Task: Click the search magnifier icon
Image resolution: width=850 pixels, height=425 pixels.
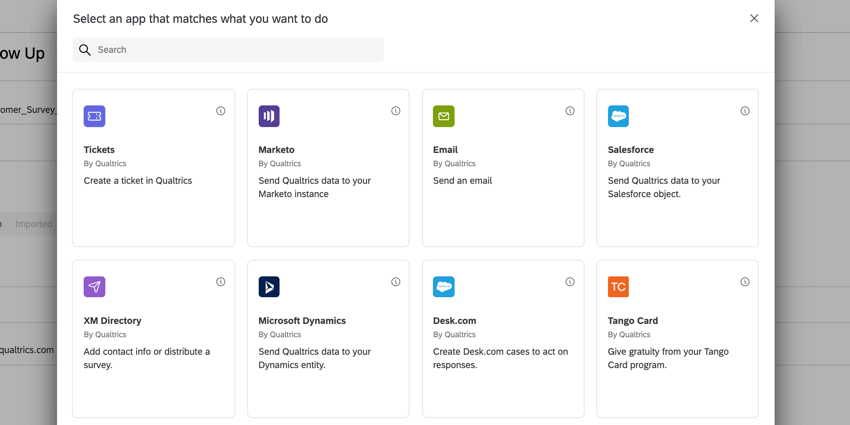Action: coord(85,50)
